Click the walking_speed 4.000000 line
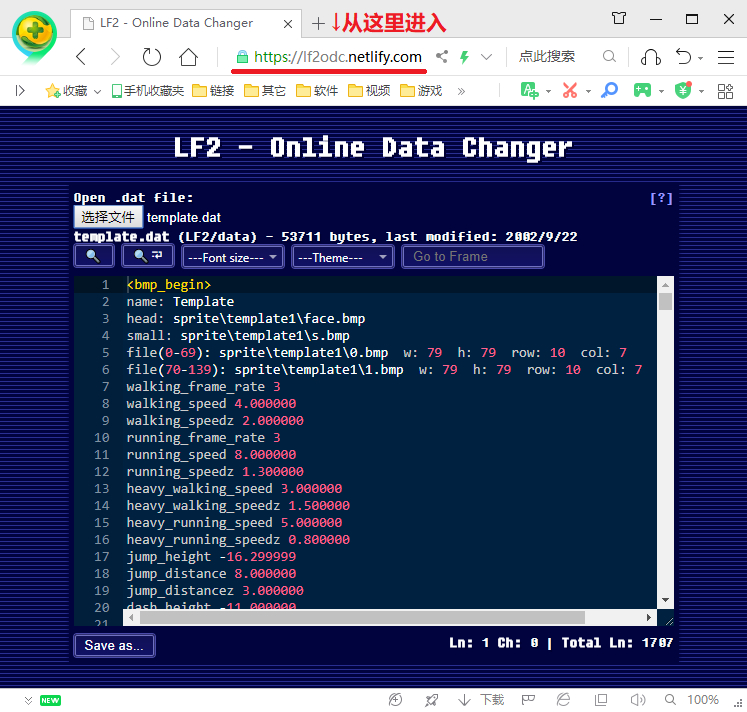 click(211, 404)
